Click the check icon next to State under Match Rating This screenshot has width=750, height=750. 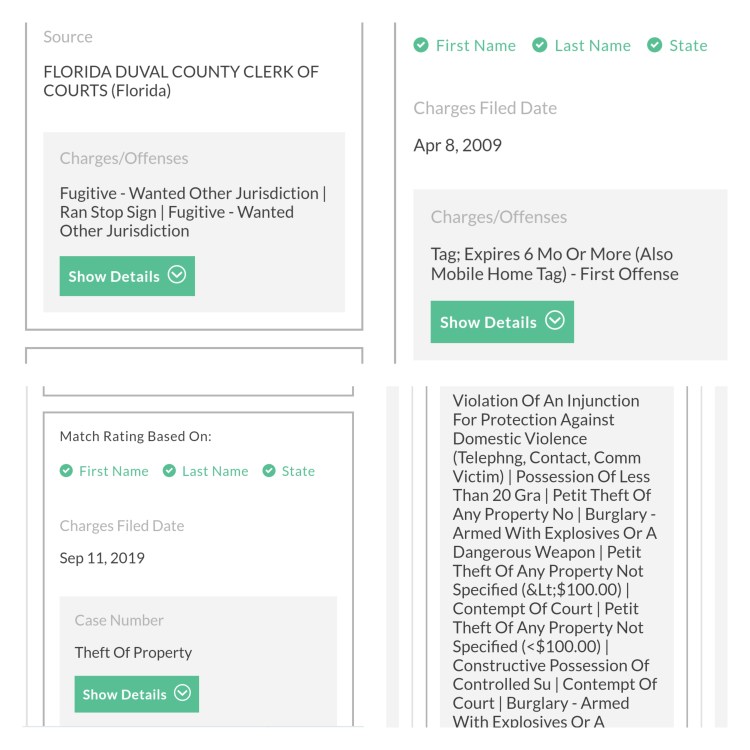[270, 471]
